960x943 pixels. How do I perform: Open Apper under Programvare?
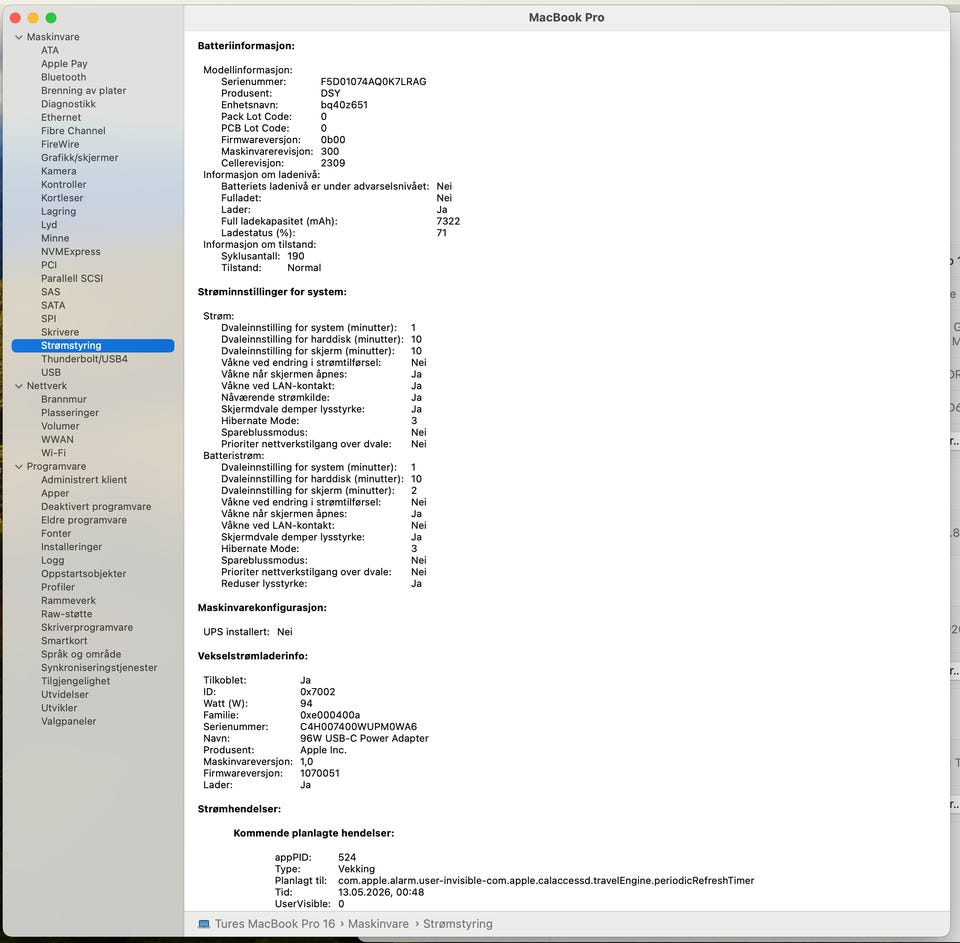(x=55, y=494)
